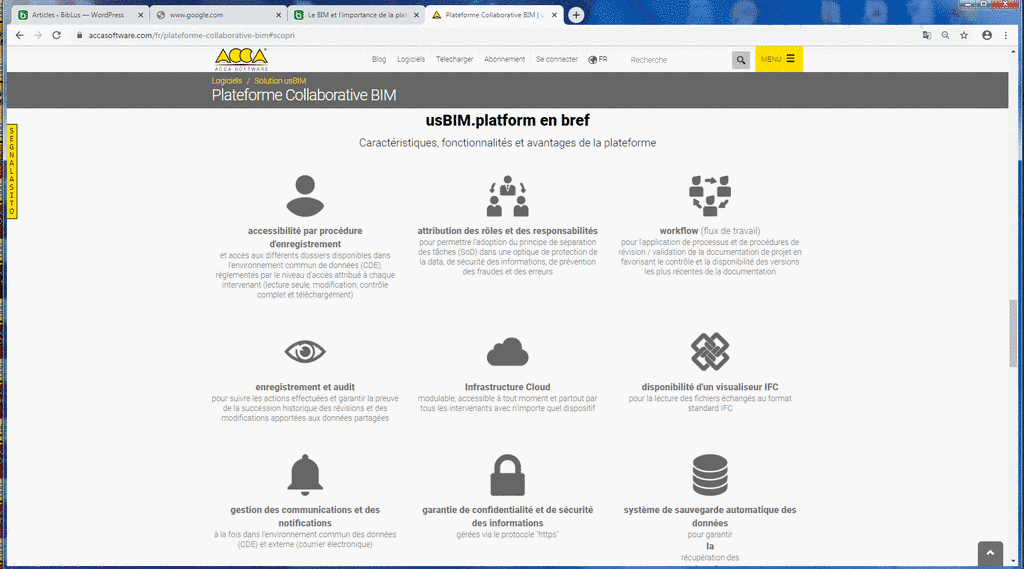Click the vertical page scrollbar thumb

[1013, 333]
